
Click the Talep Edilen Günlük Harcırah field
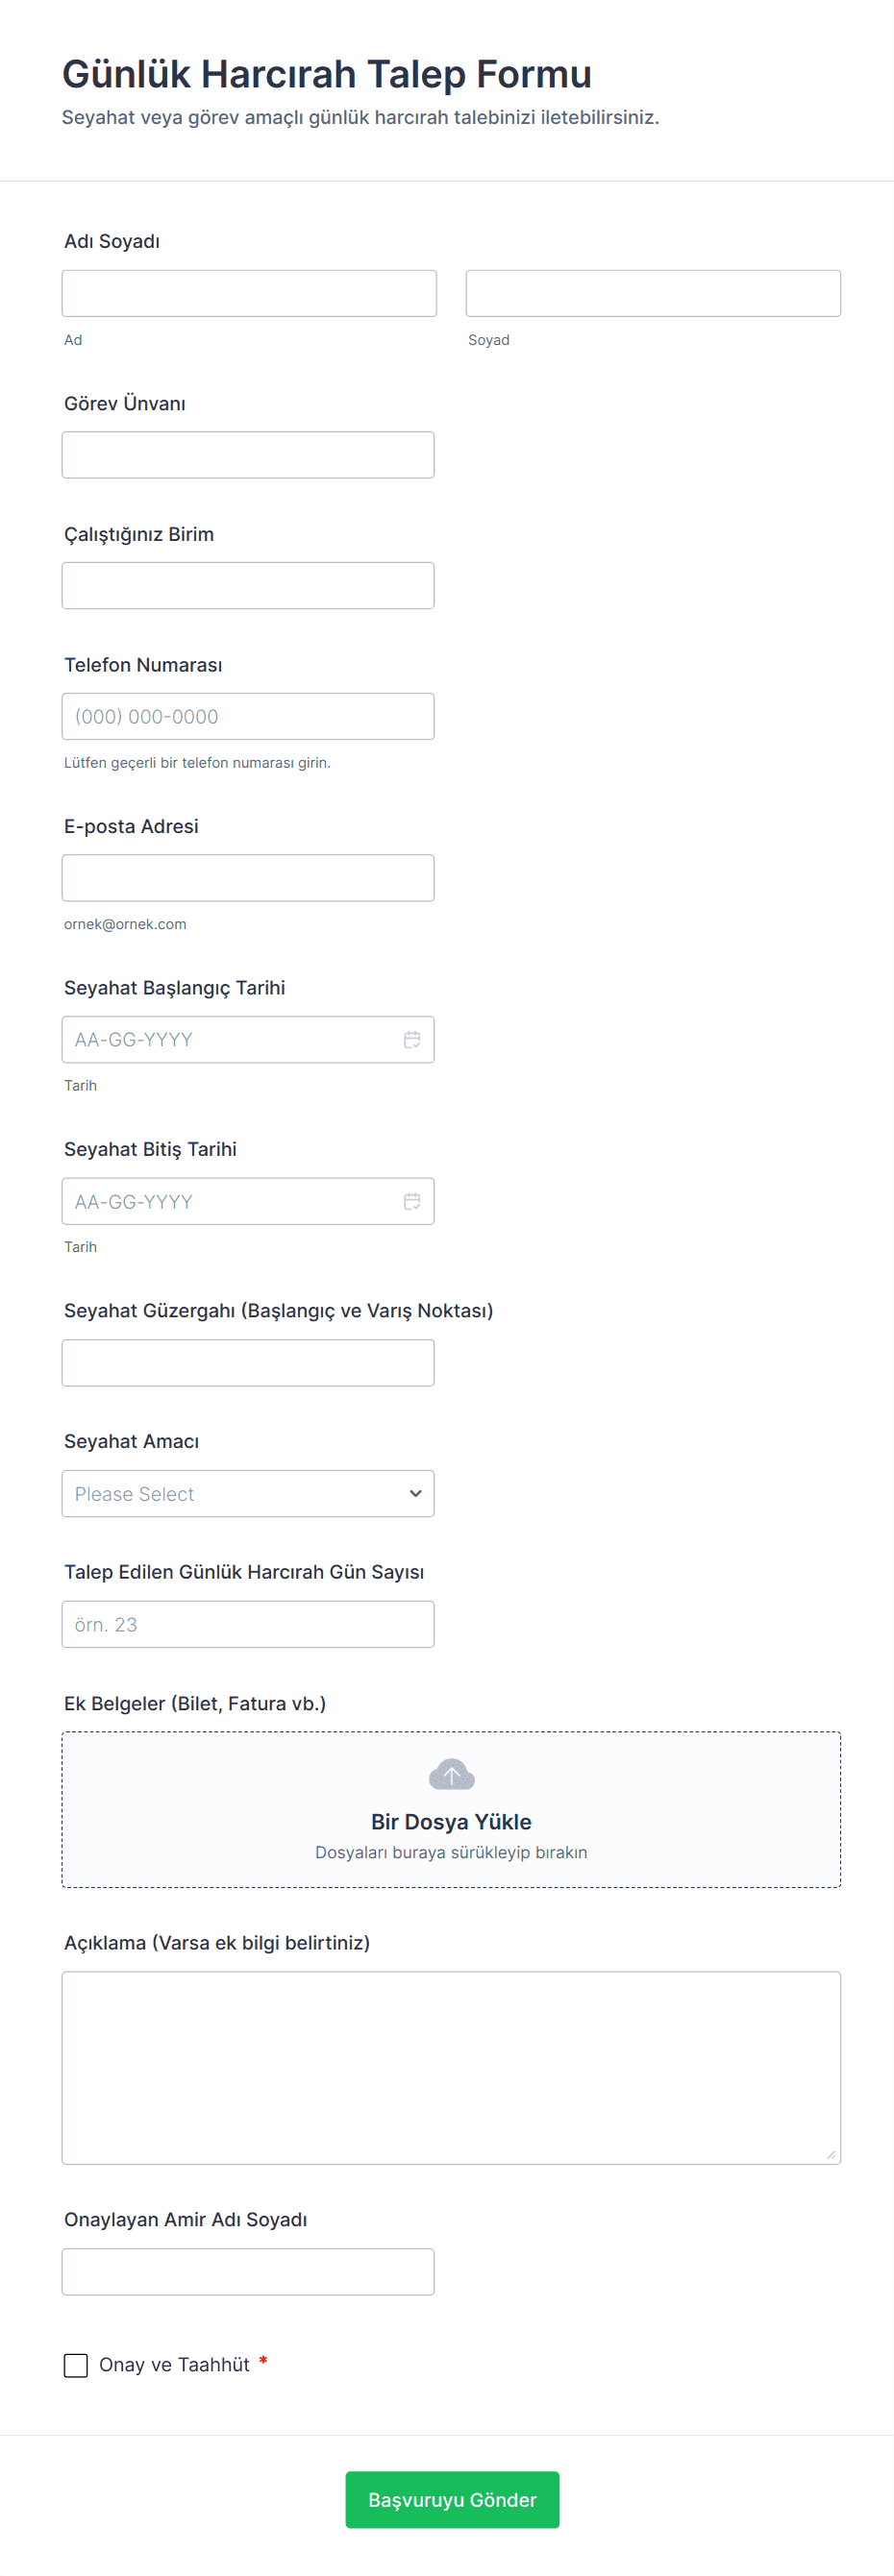coord(248,1624)
